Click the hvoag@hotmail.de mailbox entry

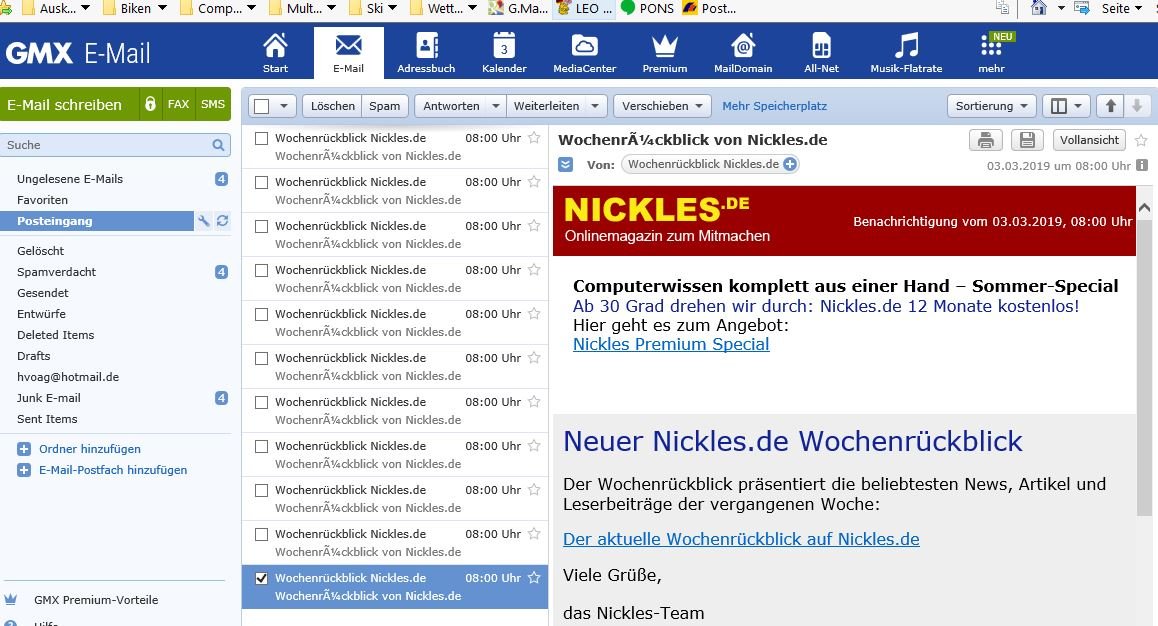[68, 376]
